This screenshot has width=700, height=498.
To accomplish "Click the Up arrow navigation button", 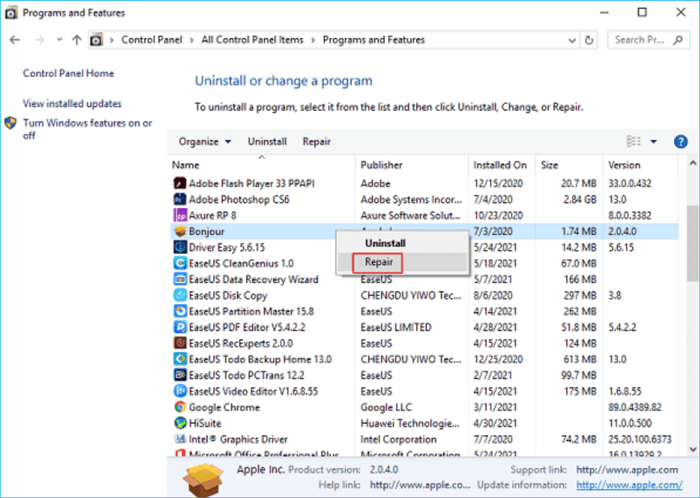I will click(x=77, y=40).
